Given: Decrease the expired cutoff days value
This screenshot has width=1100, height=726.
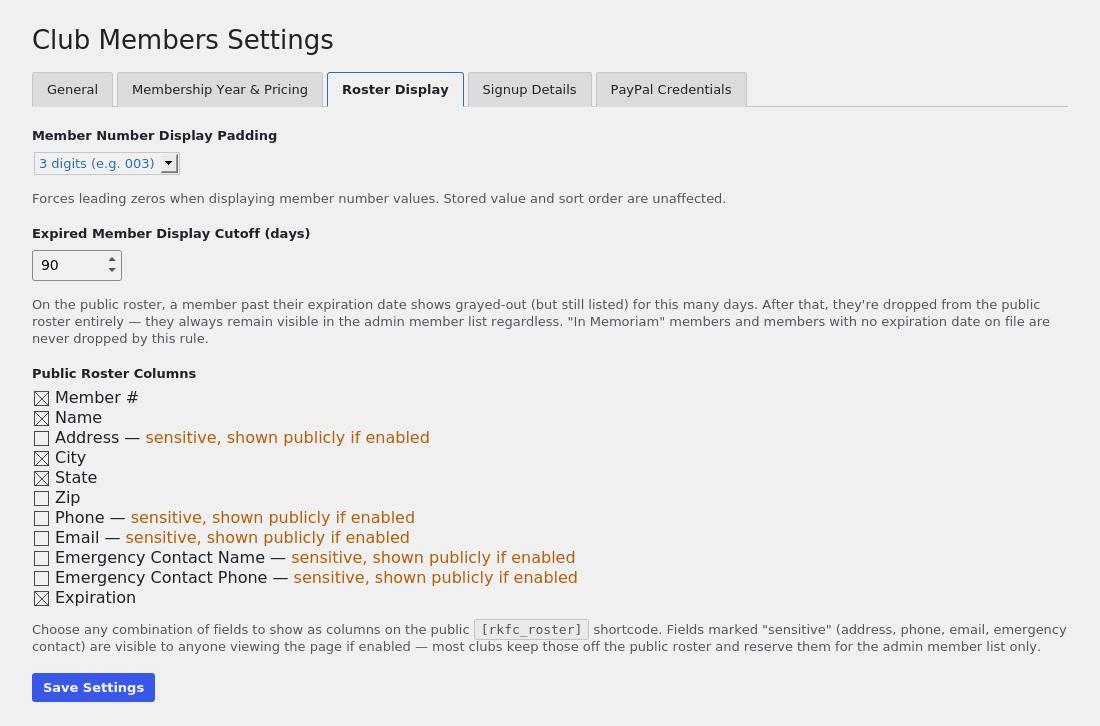Looking at the screenshot, I should click(x=112, y=271).
